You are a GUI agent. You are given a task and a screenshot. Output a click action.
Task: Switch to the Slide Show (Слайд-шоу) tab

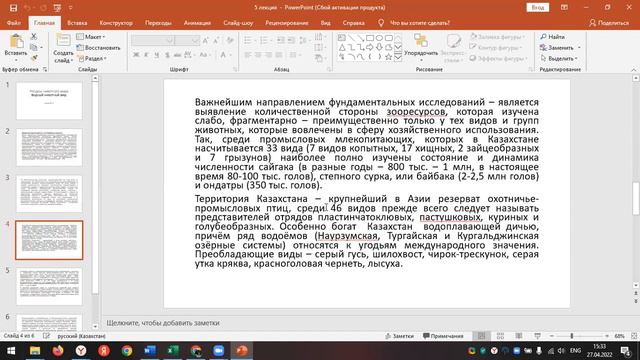point(238,23)
